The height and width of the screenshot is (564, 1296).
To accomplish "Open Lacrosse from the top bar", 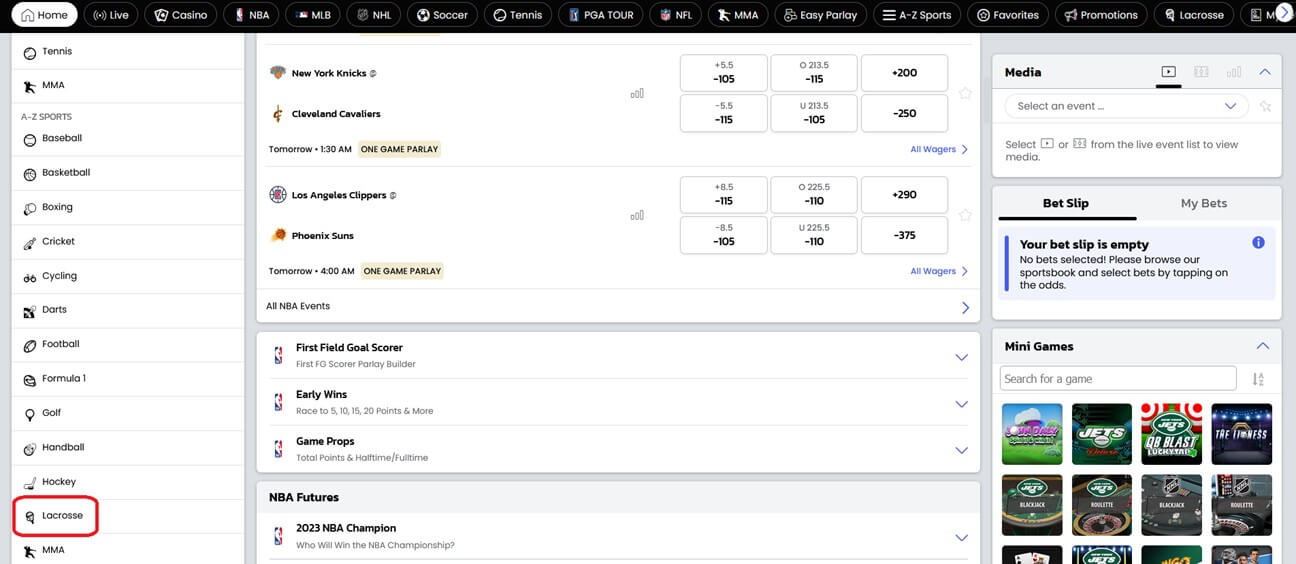I will (1192, 15).
